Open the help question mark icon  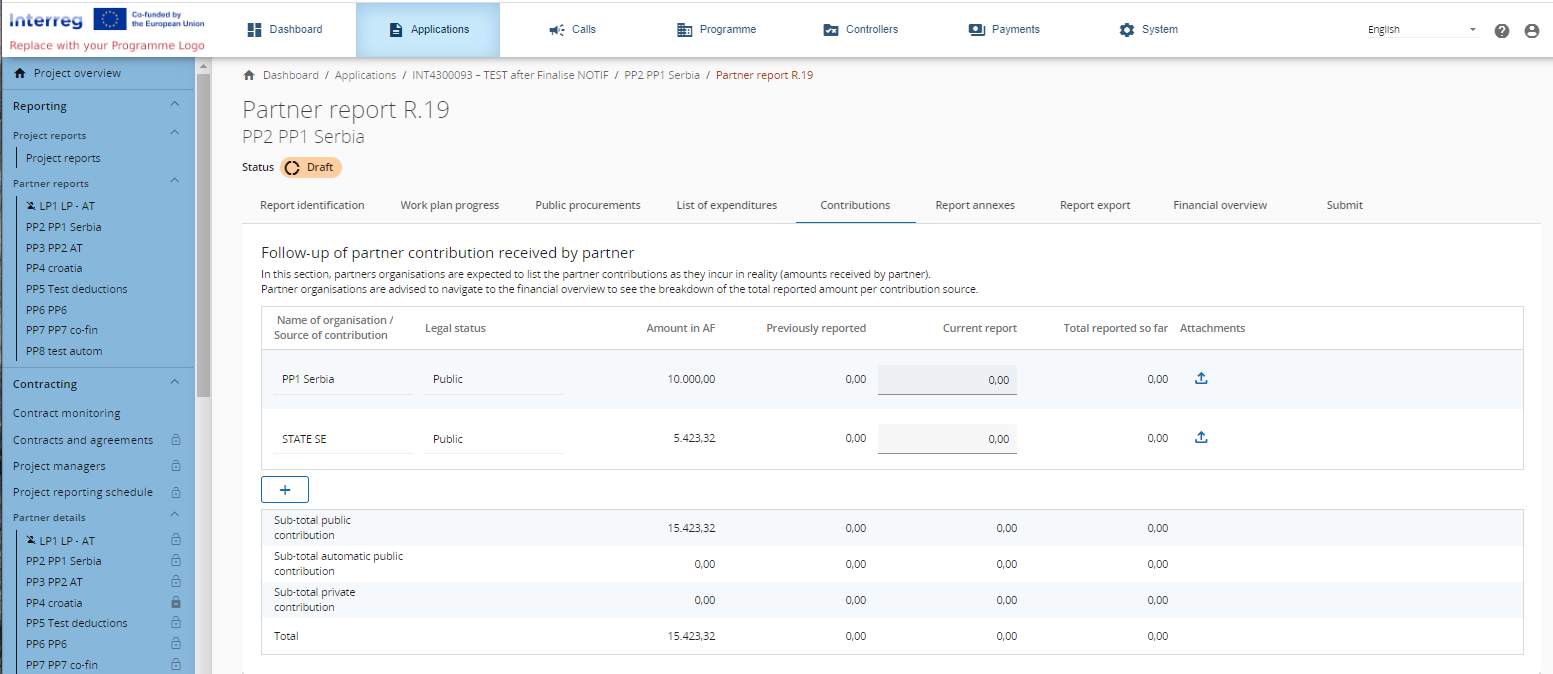pos(1501,30)
